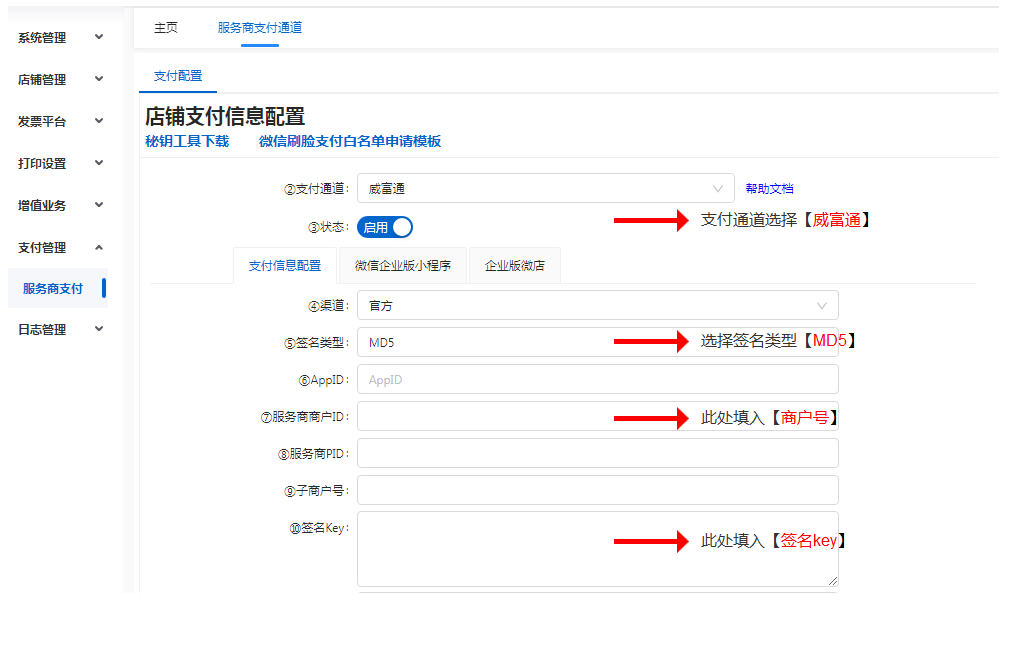1033x654 pixels.
Task: Open the 帮助文档 help link
Action: coord(769,189)
